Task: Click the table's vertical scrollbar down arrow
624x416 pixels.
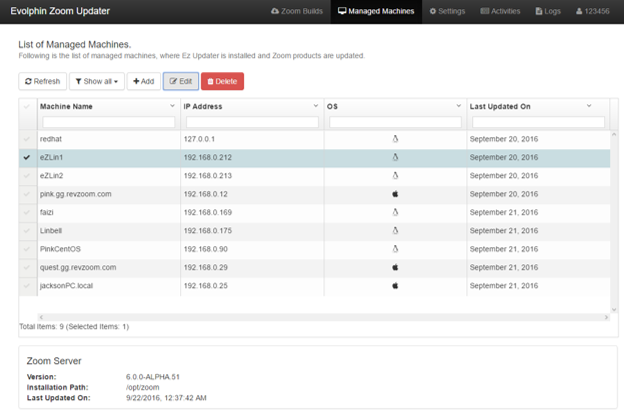Action: pyautogui.click(x=614, y=310)
